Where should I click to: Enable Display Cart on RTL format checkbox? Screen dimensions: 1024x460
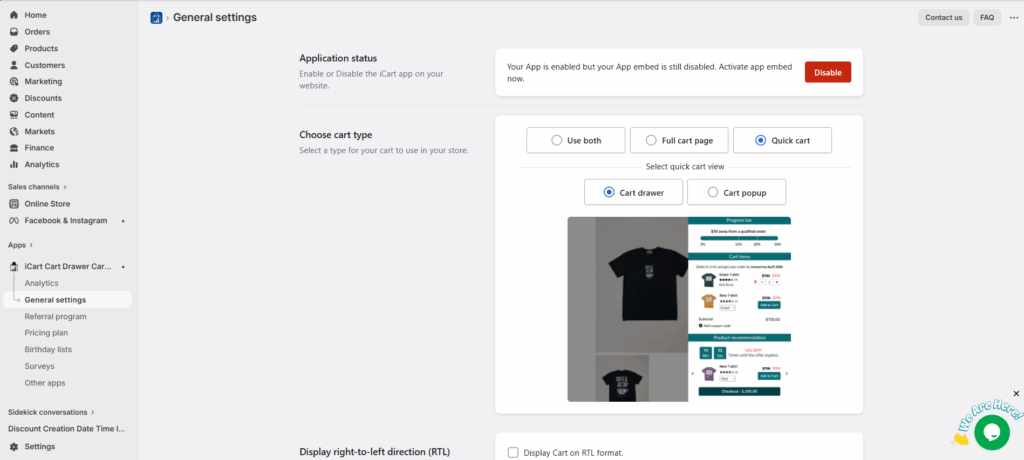[513, 453]
